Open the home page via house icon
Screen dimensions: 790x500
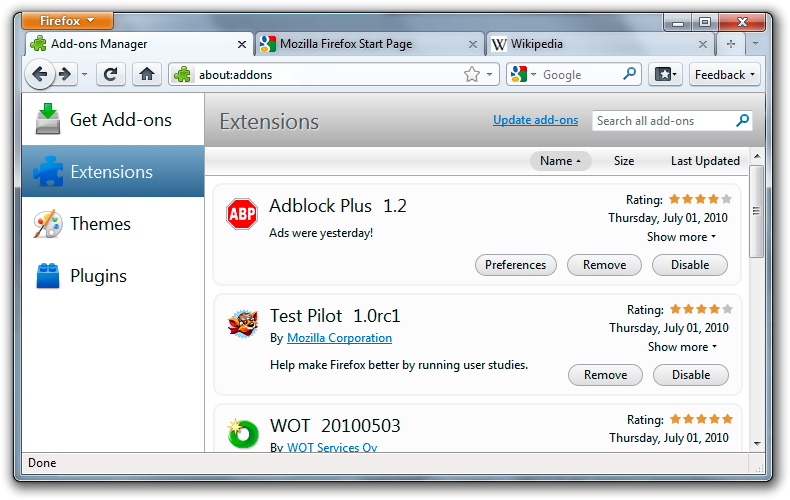coord(147,75)
